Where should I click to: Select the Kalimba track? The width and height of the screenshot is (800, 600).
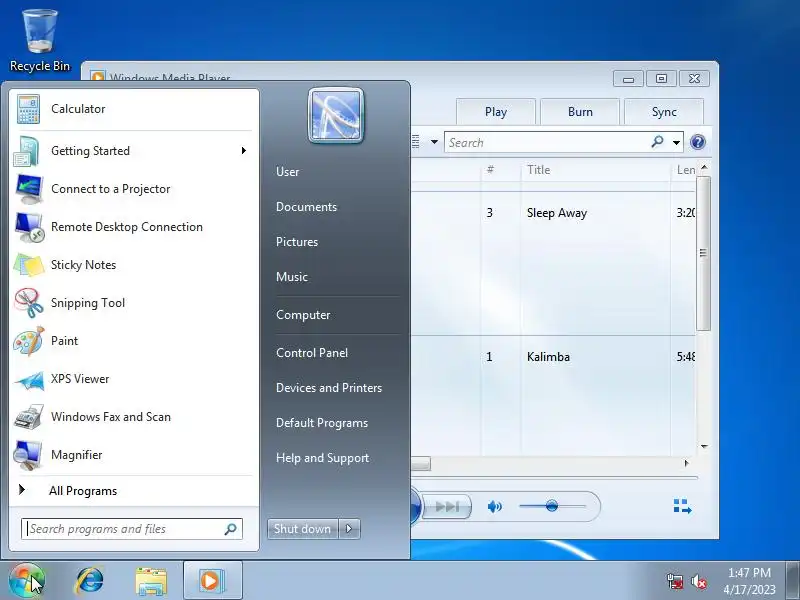(548, 357)
